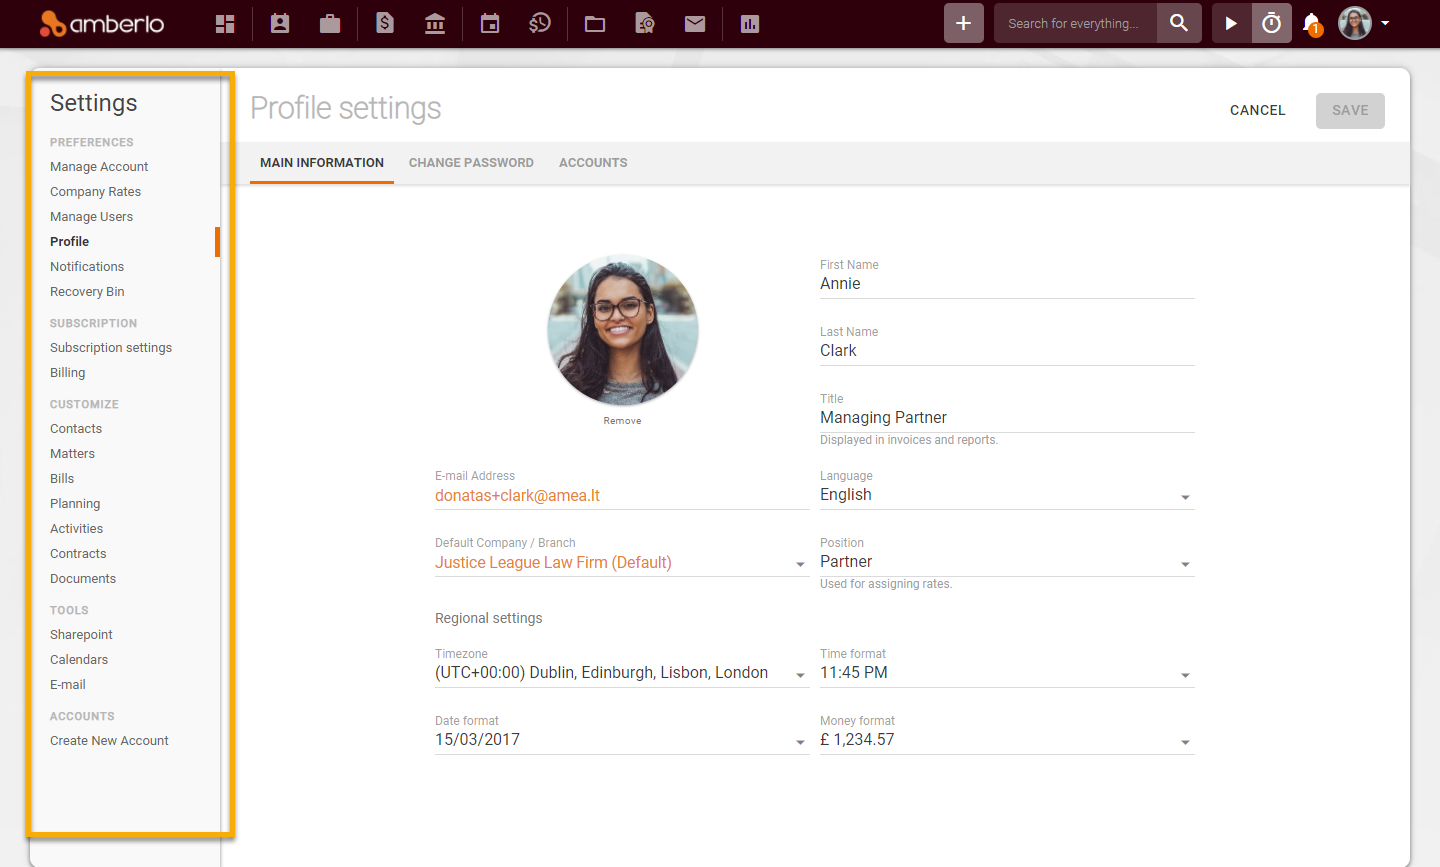The height and width of the screenshot is (867, 1440).
Task: Open Manage Account settings
Action: click(99, 167)
